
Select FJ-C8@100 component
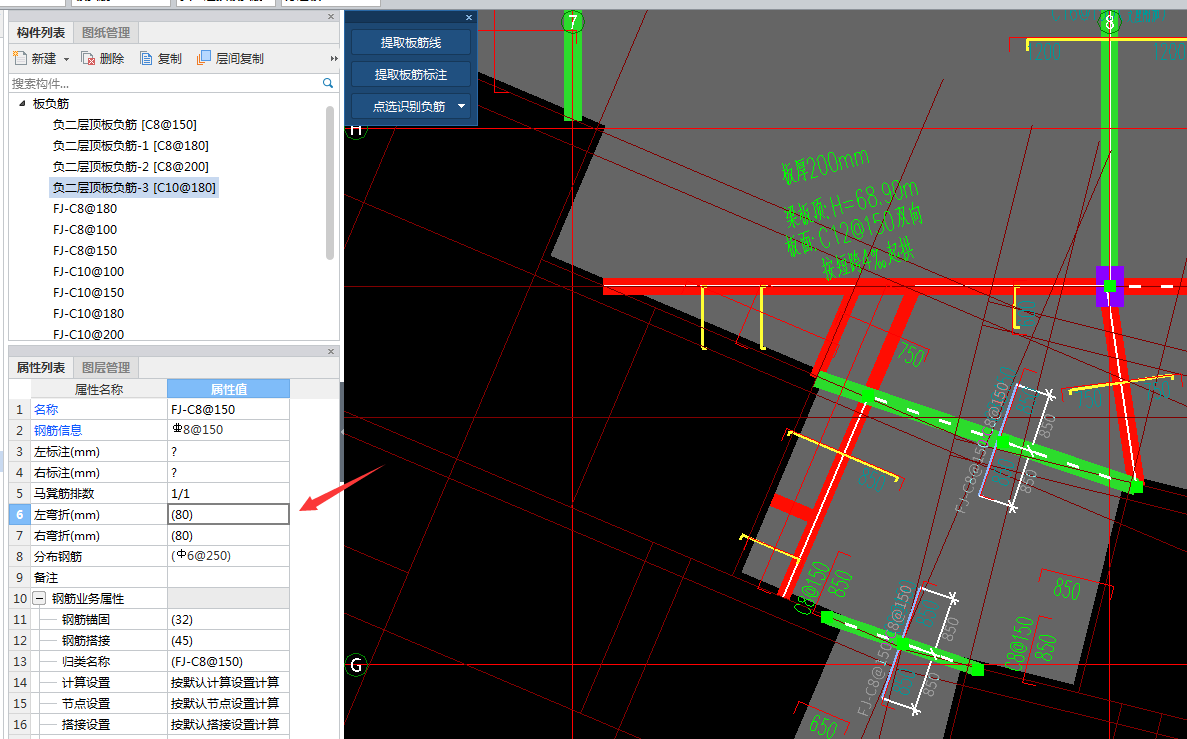point(85,229)
